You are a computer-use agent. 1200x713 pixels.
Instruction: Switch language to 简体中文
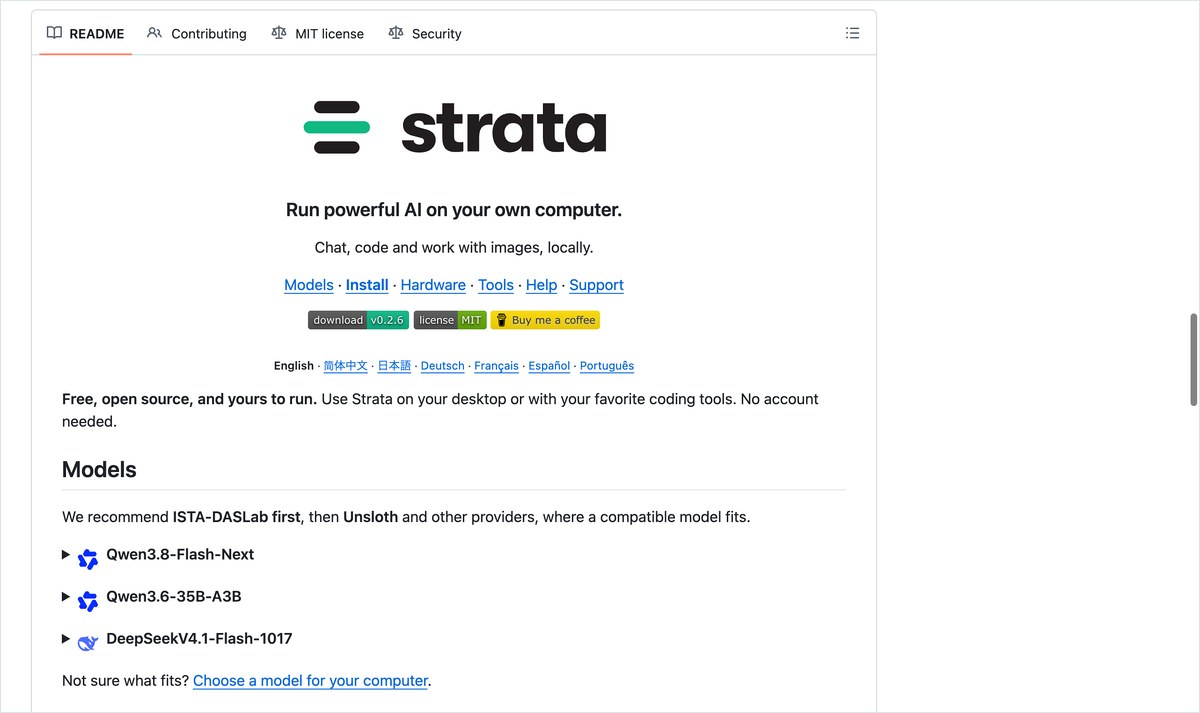tap(345, 366)
